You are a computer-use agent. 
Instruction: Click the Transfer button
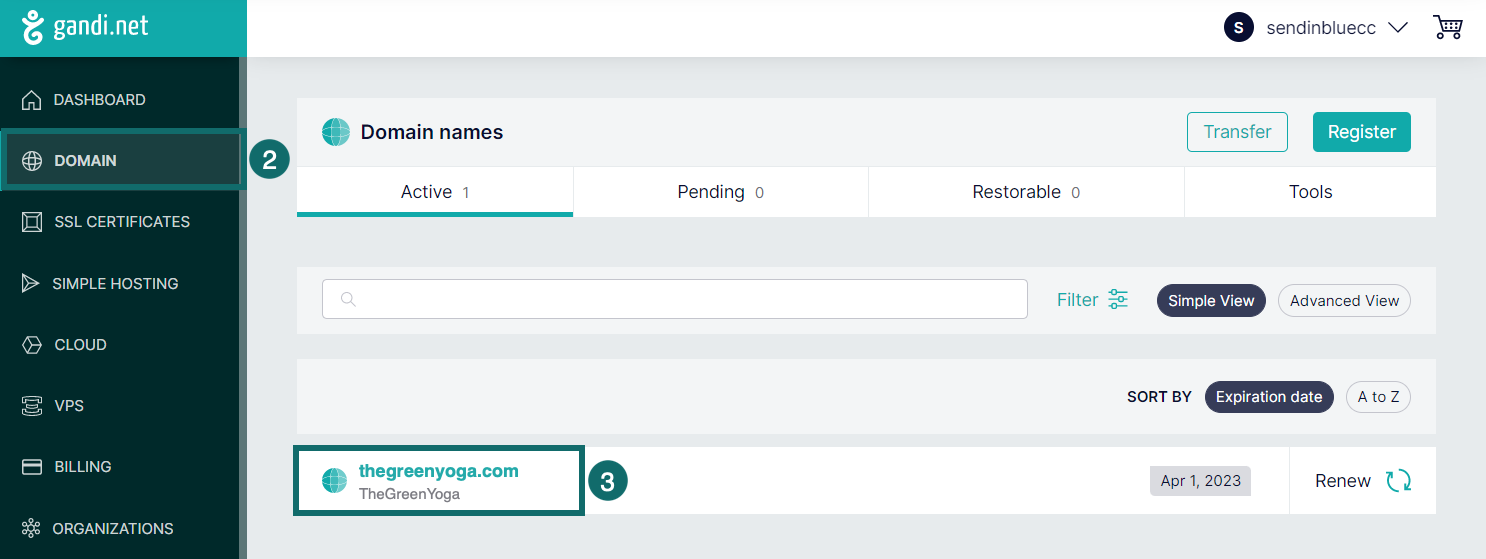click(1237, 132)
